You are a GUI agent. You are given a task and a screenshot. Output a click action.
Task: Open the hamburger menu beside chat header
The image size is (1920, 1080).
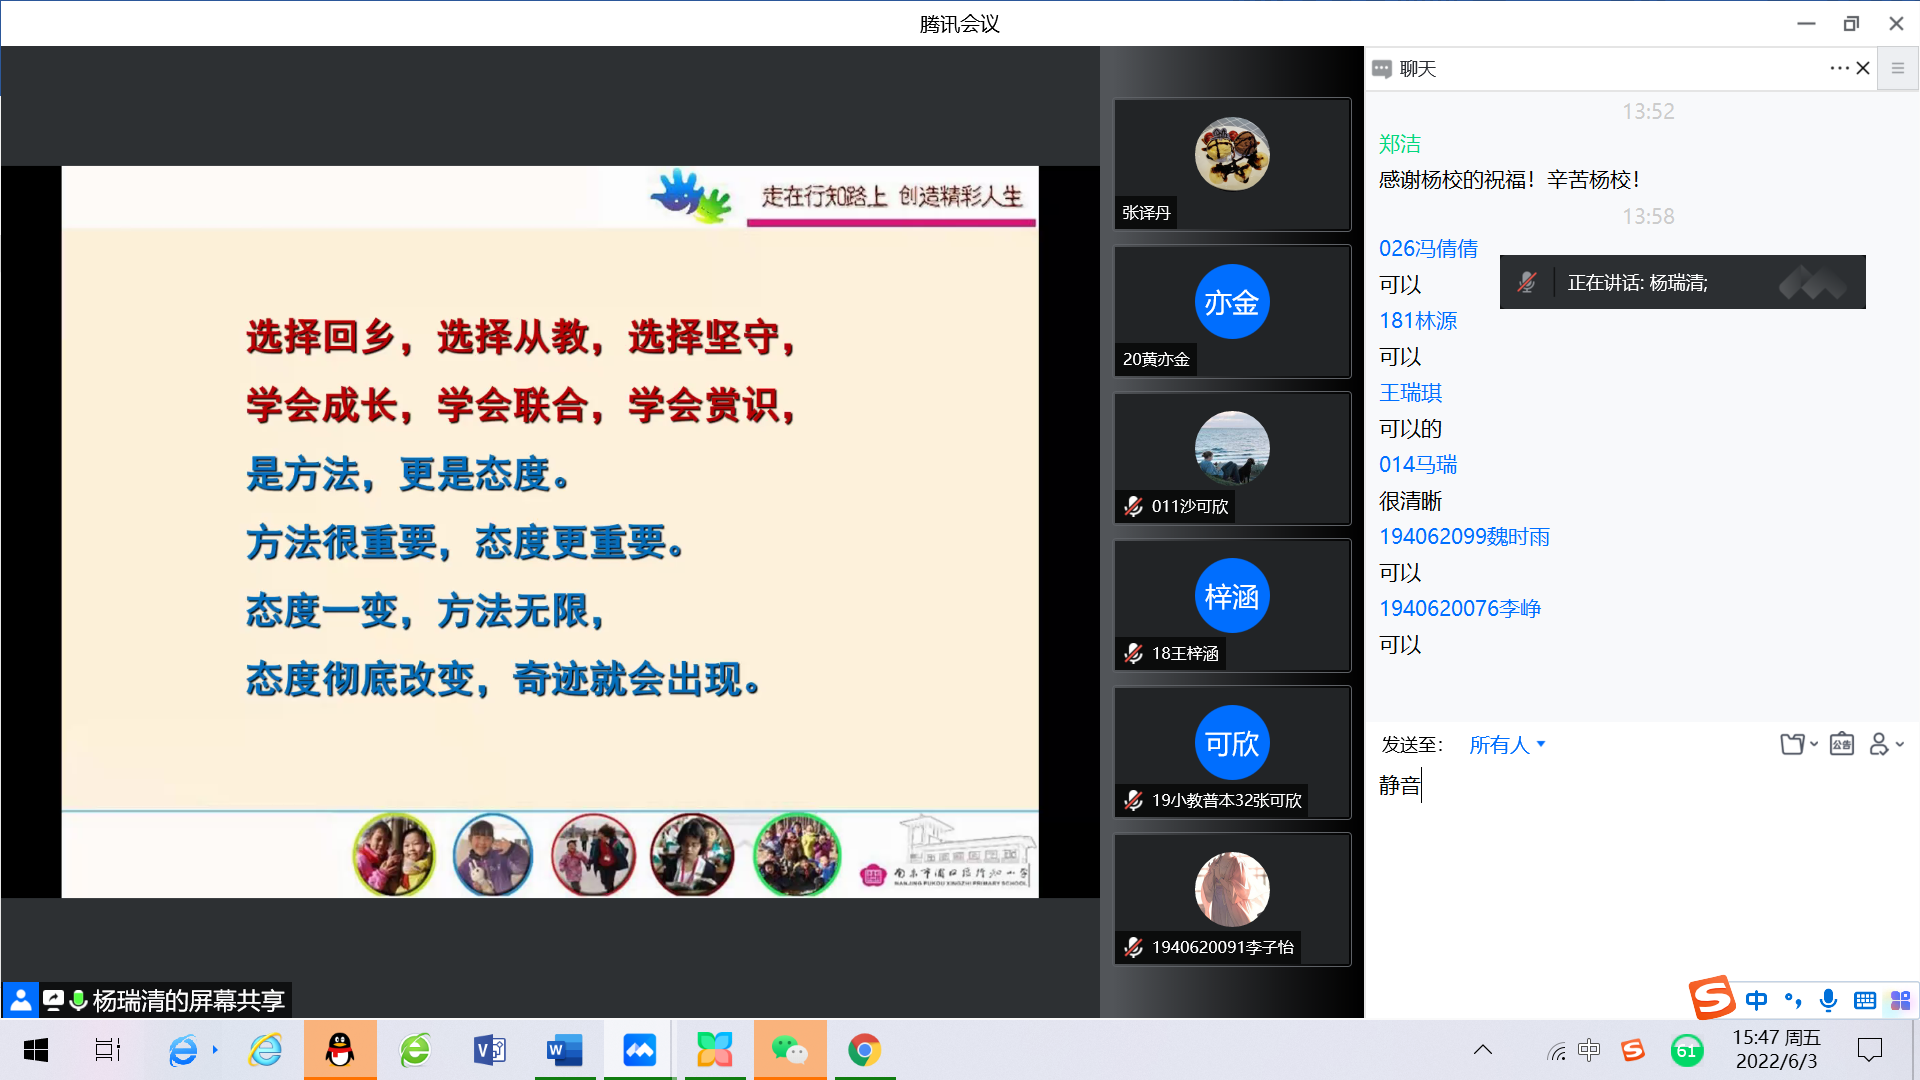coord(1897,68)
